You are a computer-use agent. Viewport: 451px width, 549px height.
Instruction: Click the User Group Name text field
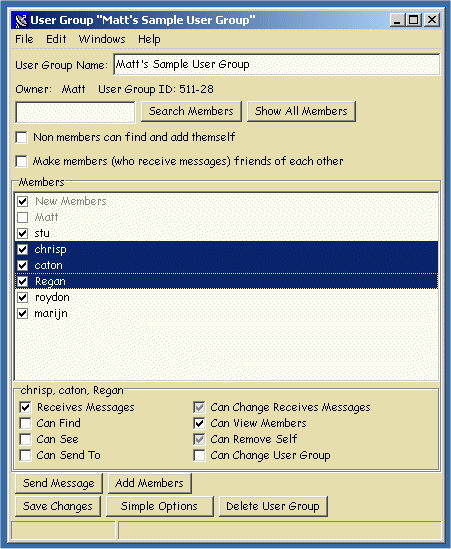[277, 64]
